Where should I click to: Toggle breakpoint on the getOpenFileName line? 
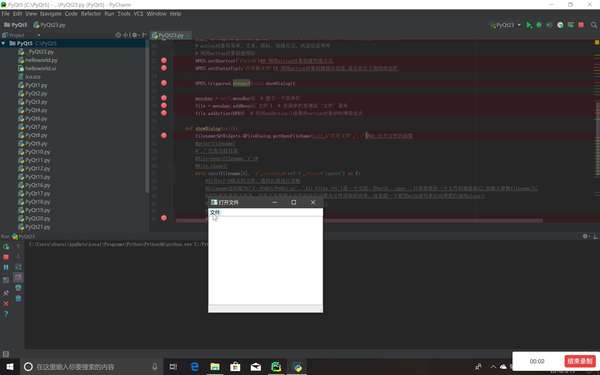tap(164, 135)
